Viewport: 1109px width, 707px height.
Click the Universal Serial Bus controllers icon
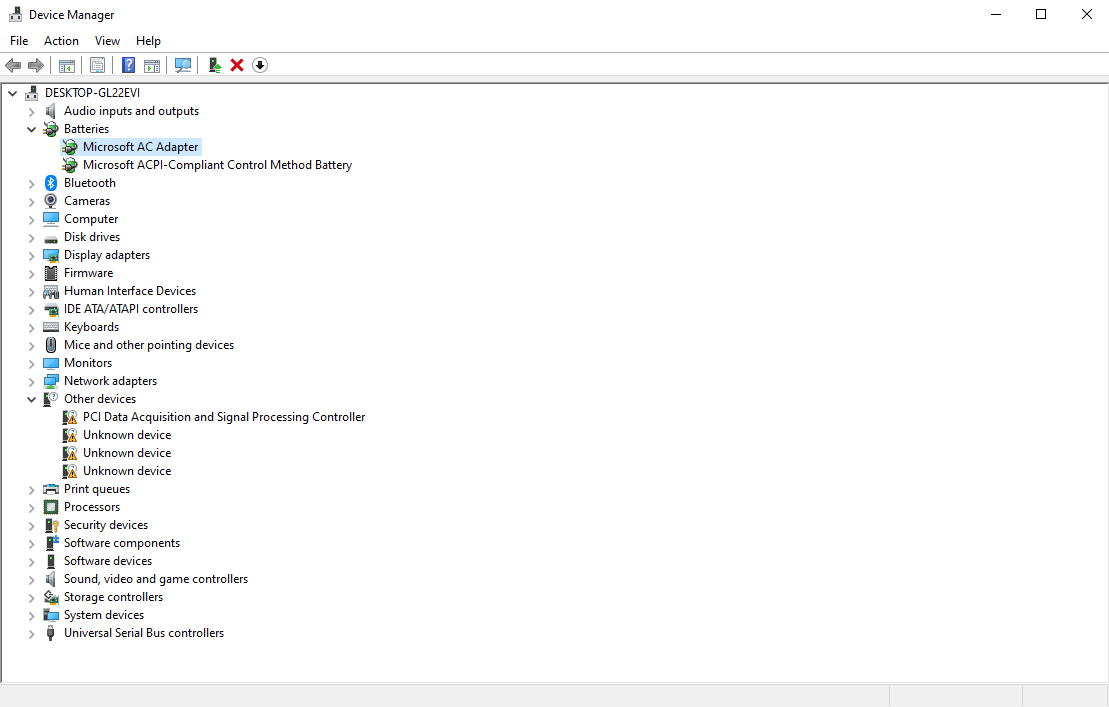[x=51, y=633]
